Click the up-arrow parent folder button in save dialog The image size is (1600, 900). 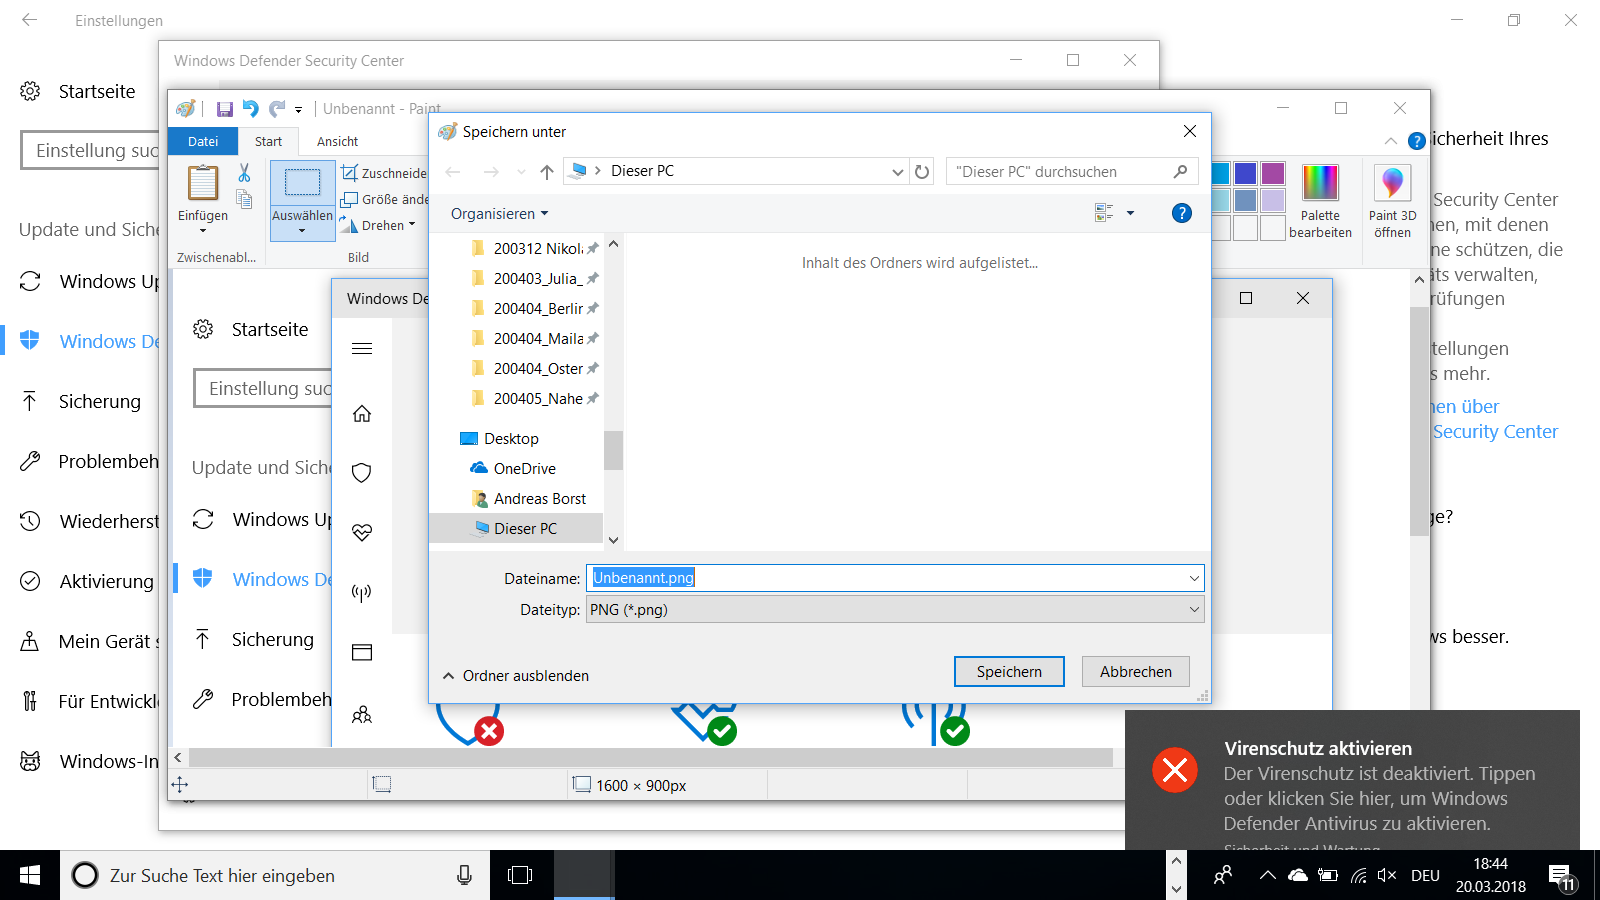[x=547, y=172]
